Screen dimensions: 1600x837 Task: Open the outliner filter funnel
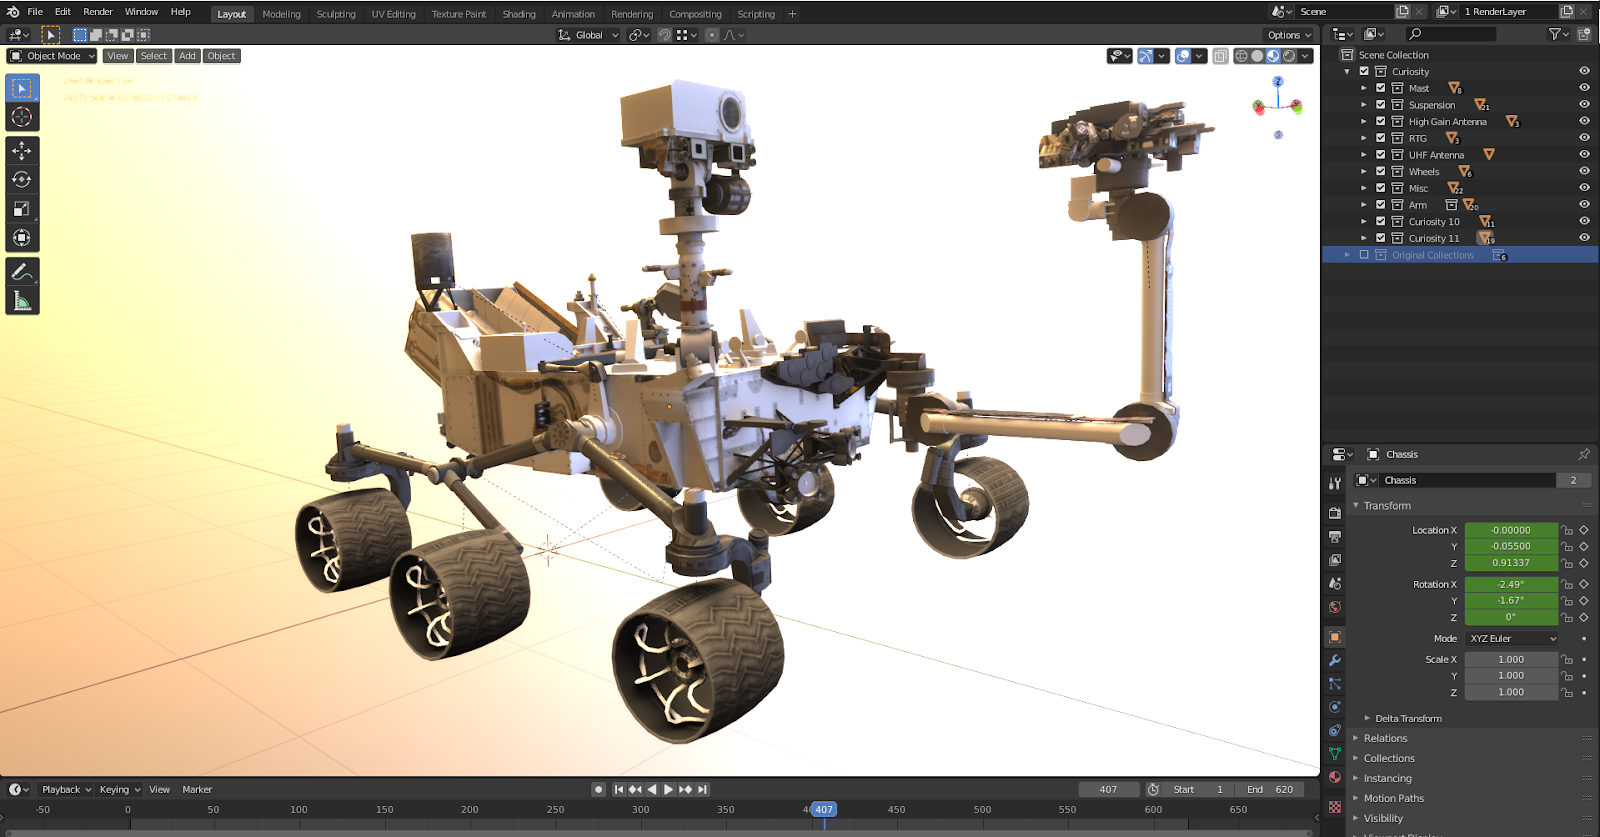(x=1556, y=34)
